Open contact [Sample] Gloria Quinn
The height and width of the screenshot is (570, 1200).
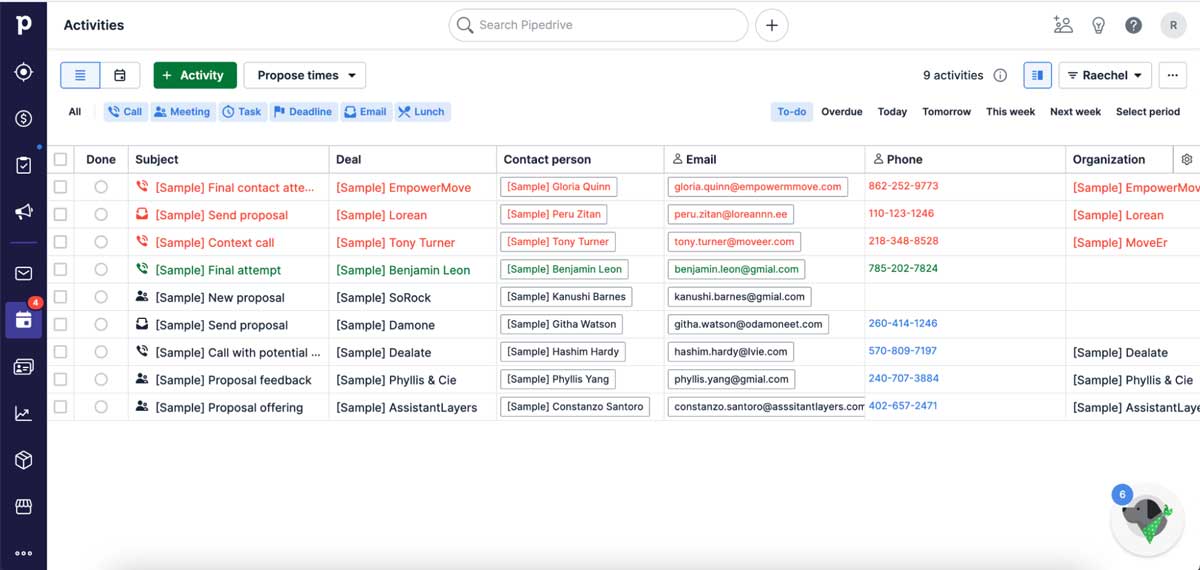click(558, 186)
